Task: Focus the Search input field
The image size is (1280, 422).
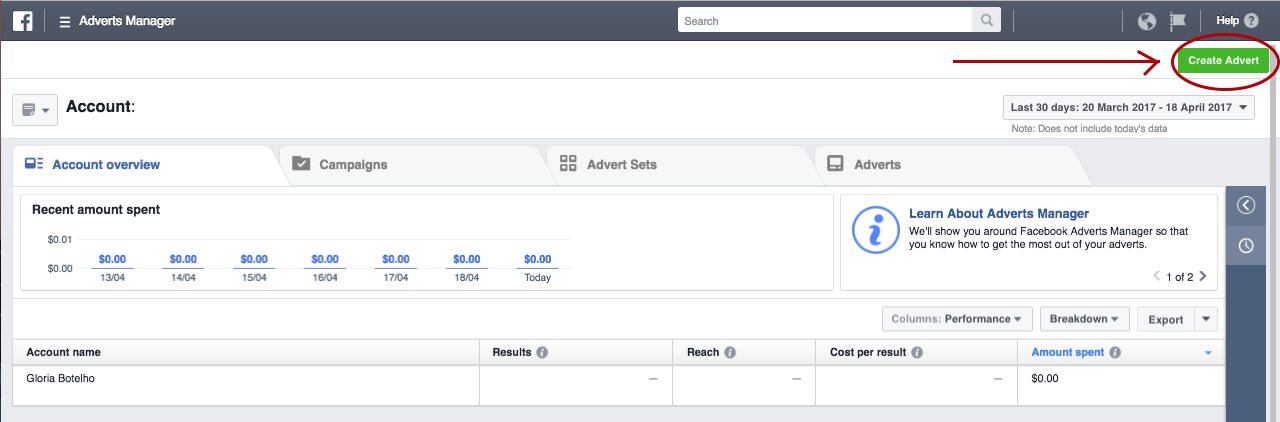Action: click(825, 20)
